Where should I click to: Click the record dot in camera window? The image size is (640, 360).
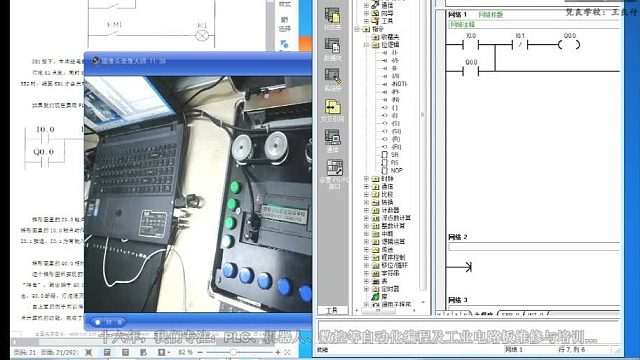[x=98, y=322]
